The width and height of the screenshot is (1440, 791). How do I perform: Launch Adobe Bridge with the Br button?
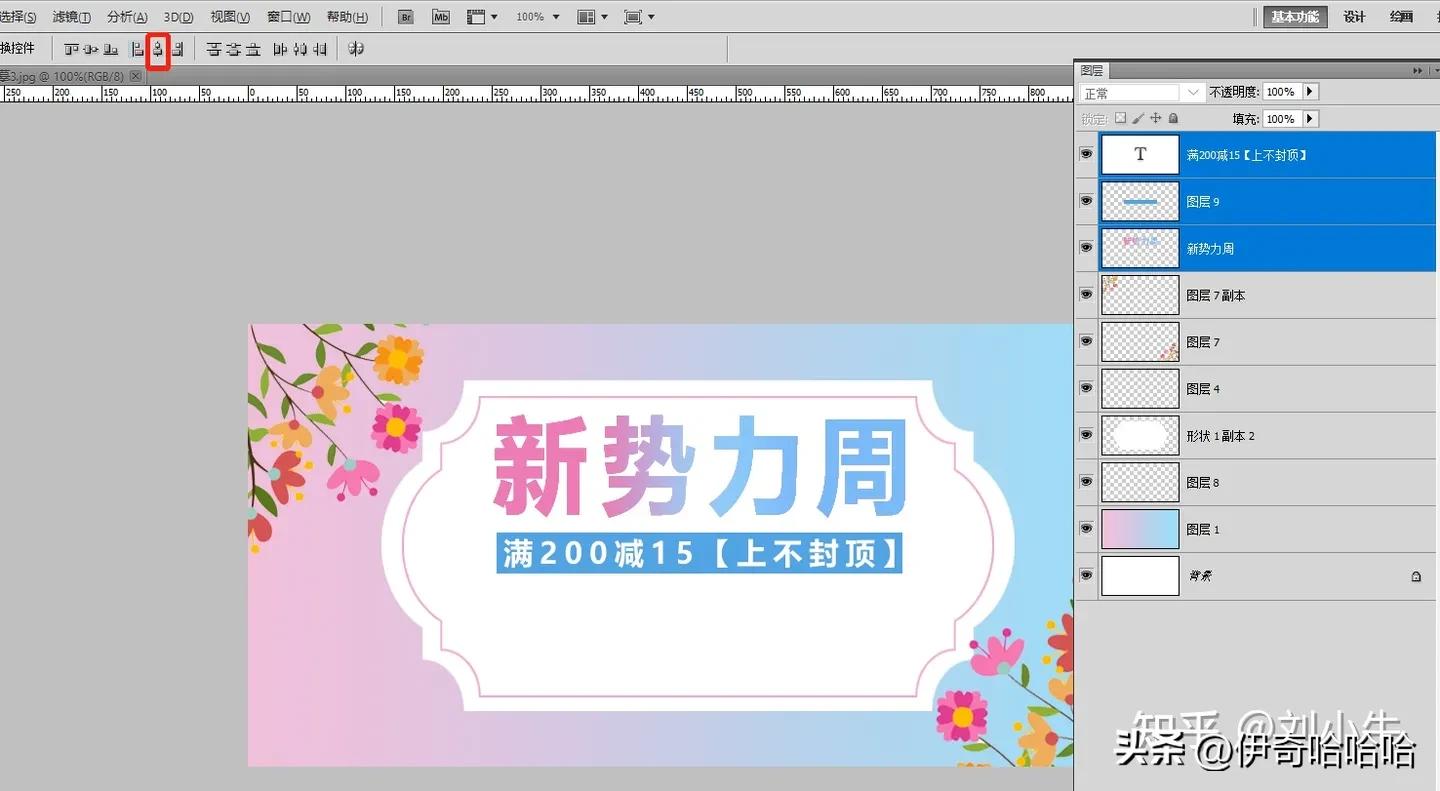(x=405, y=16)
